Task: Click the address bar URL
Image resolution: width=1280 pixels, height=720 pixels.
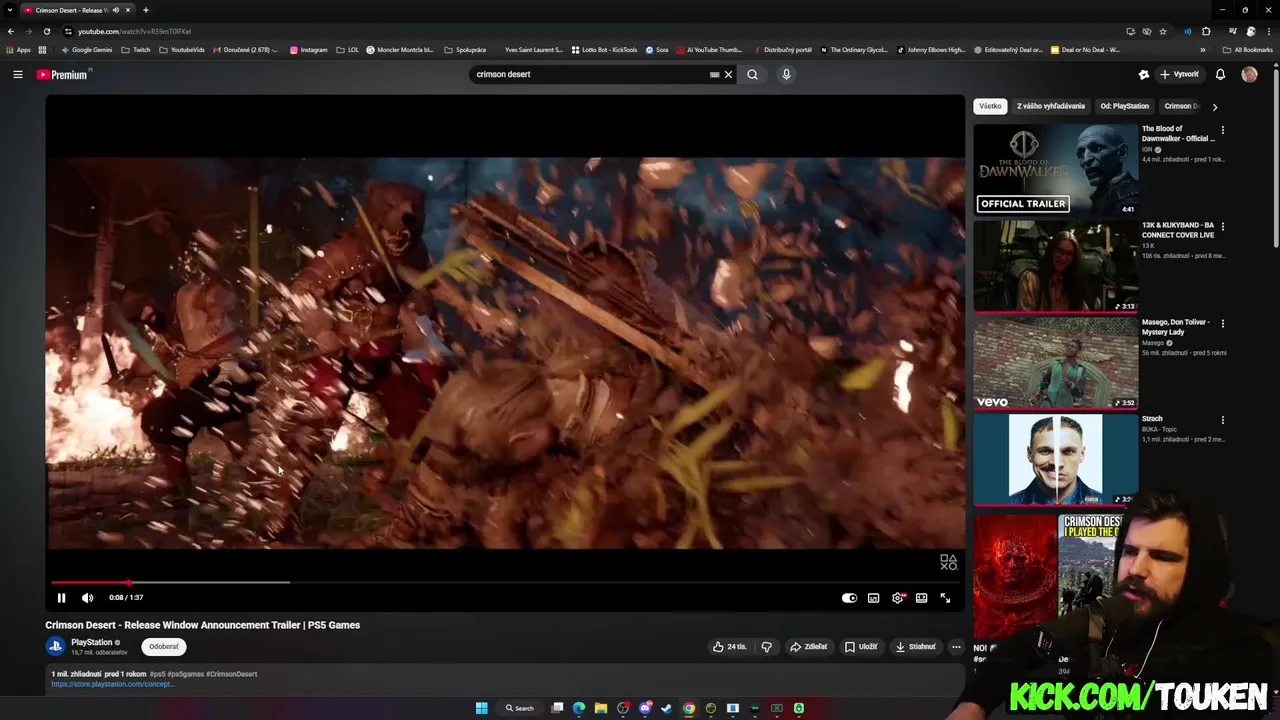Action: click(x=134, y=31)
